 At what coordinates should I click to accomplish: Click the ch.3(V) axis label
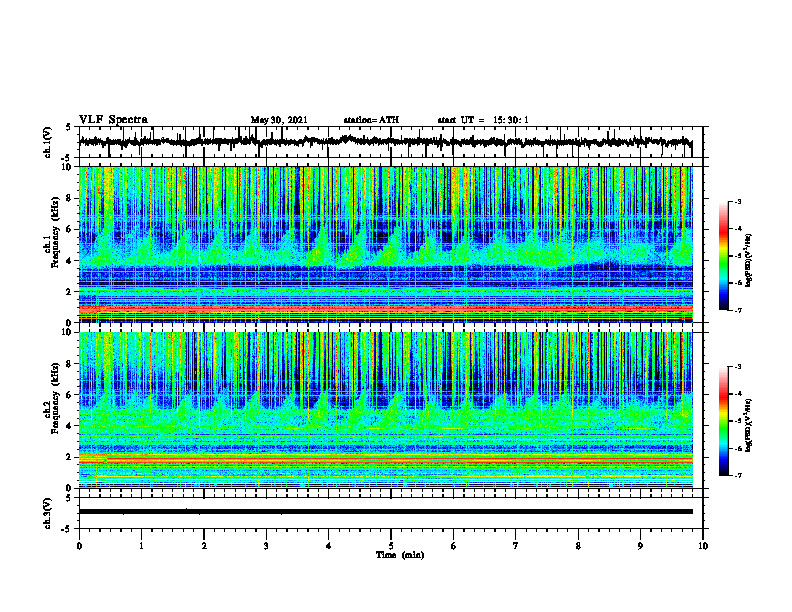(x=48, y=513)
